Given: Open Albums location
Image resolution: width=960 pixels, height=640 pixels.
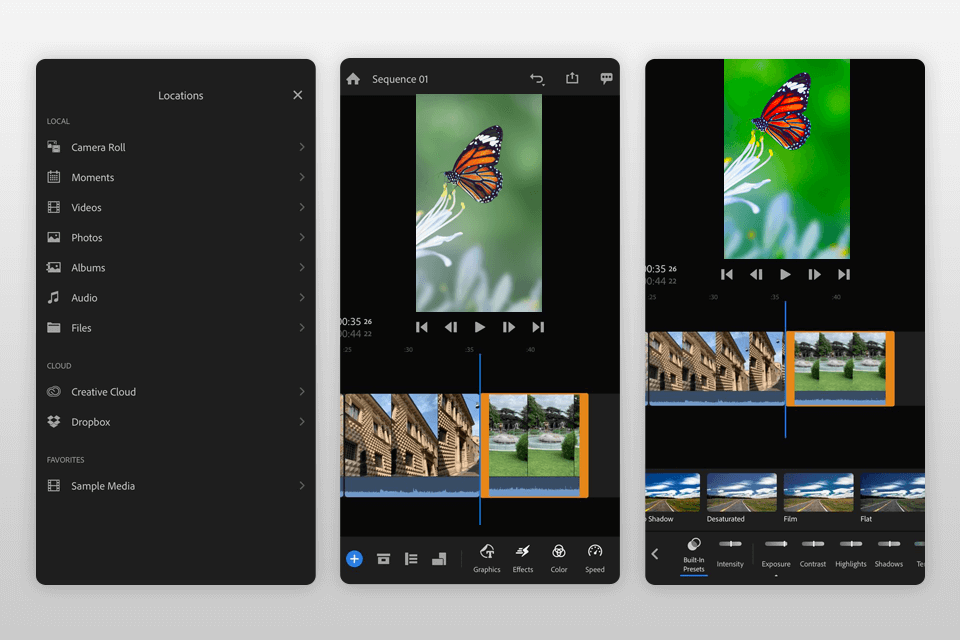Looking at the screenshot, I should pyautogui.click(x=176, y=268).
